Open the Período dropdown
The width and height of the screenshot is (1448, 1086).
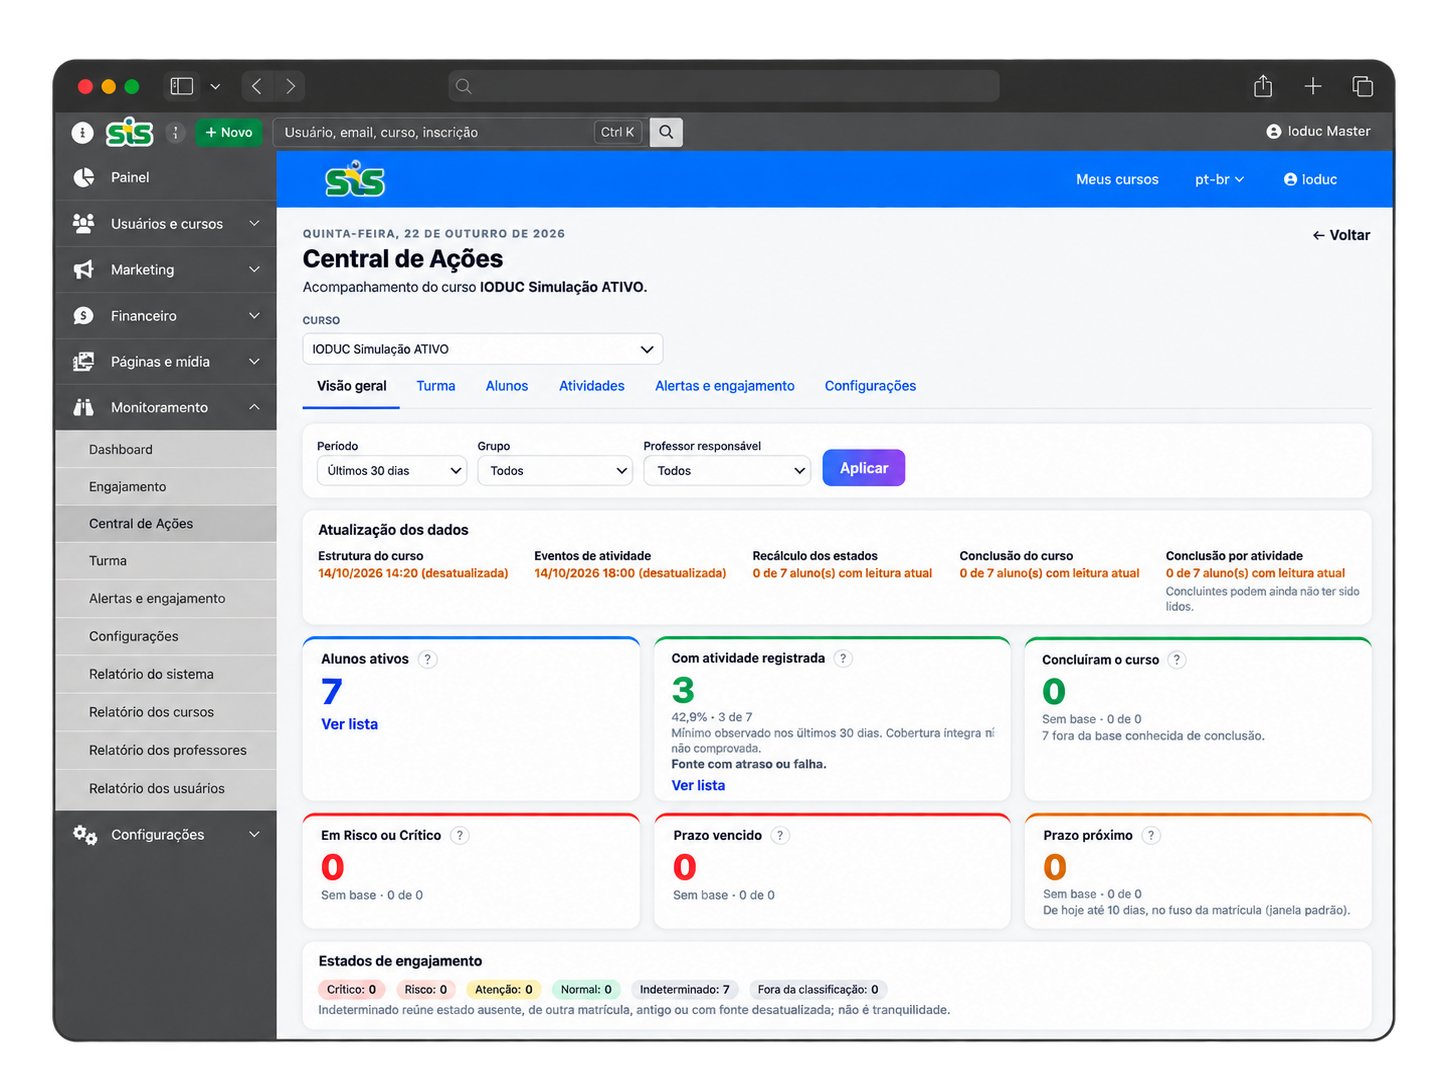392,470
